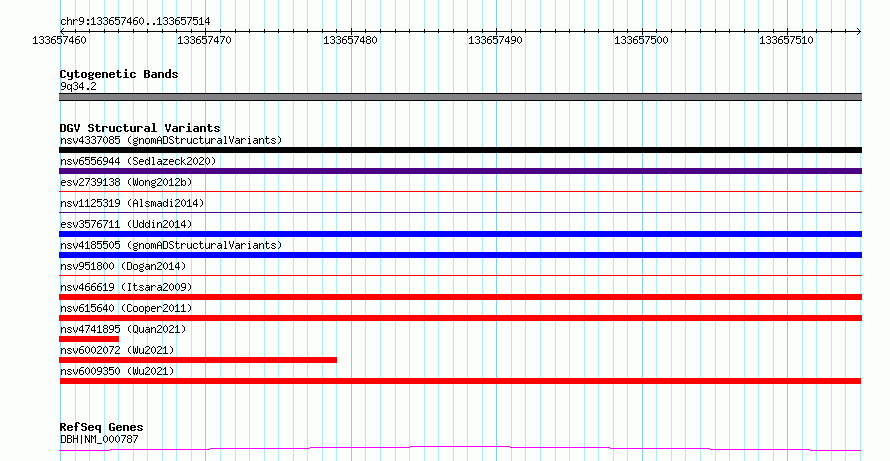Open variant label nsv6556944 (Sedlazeck2020)
Image resolution: width=890 pixels, height=461 pixels.
[x=138, y=161]
